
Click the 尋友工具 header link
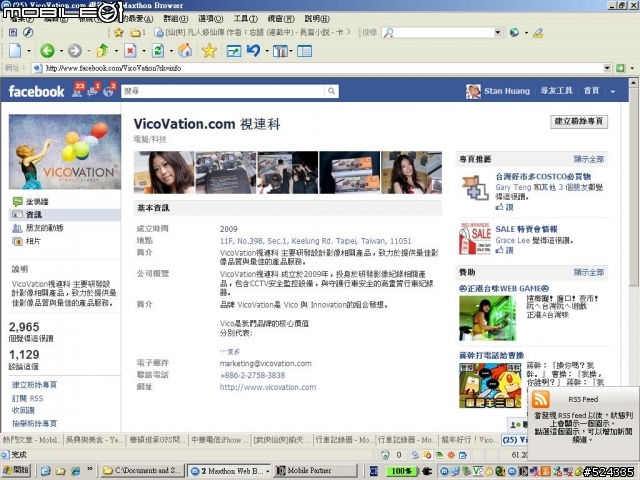556,91
